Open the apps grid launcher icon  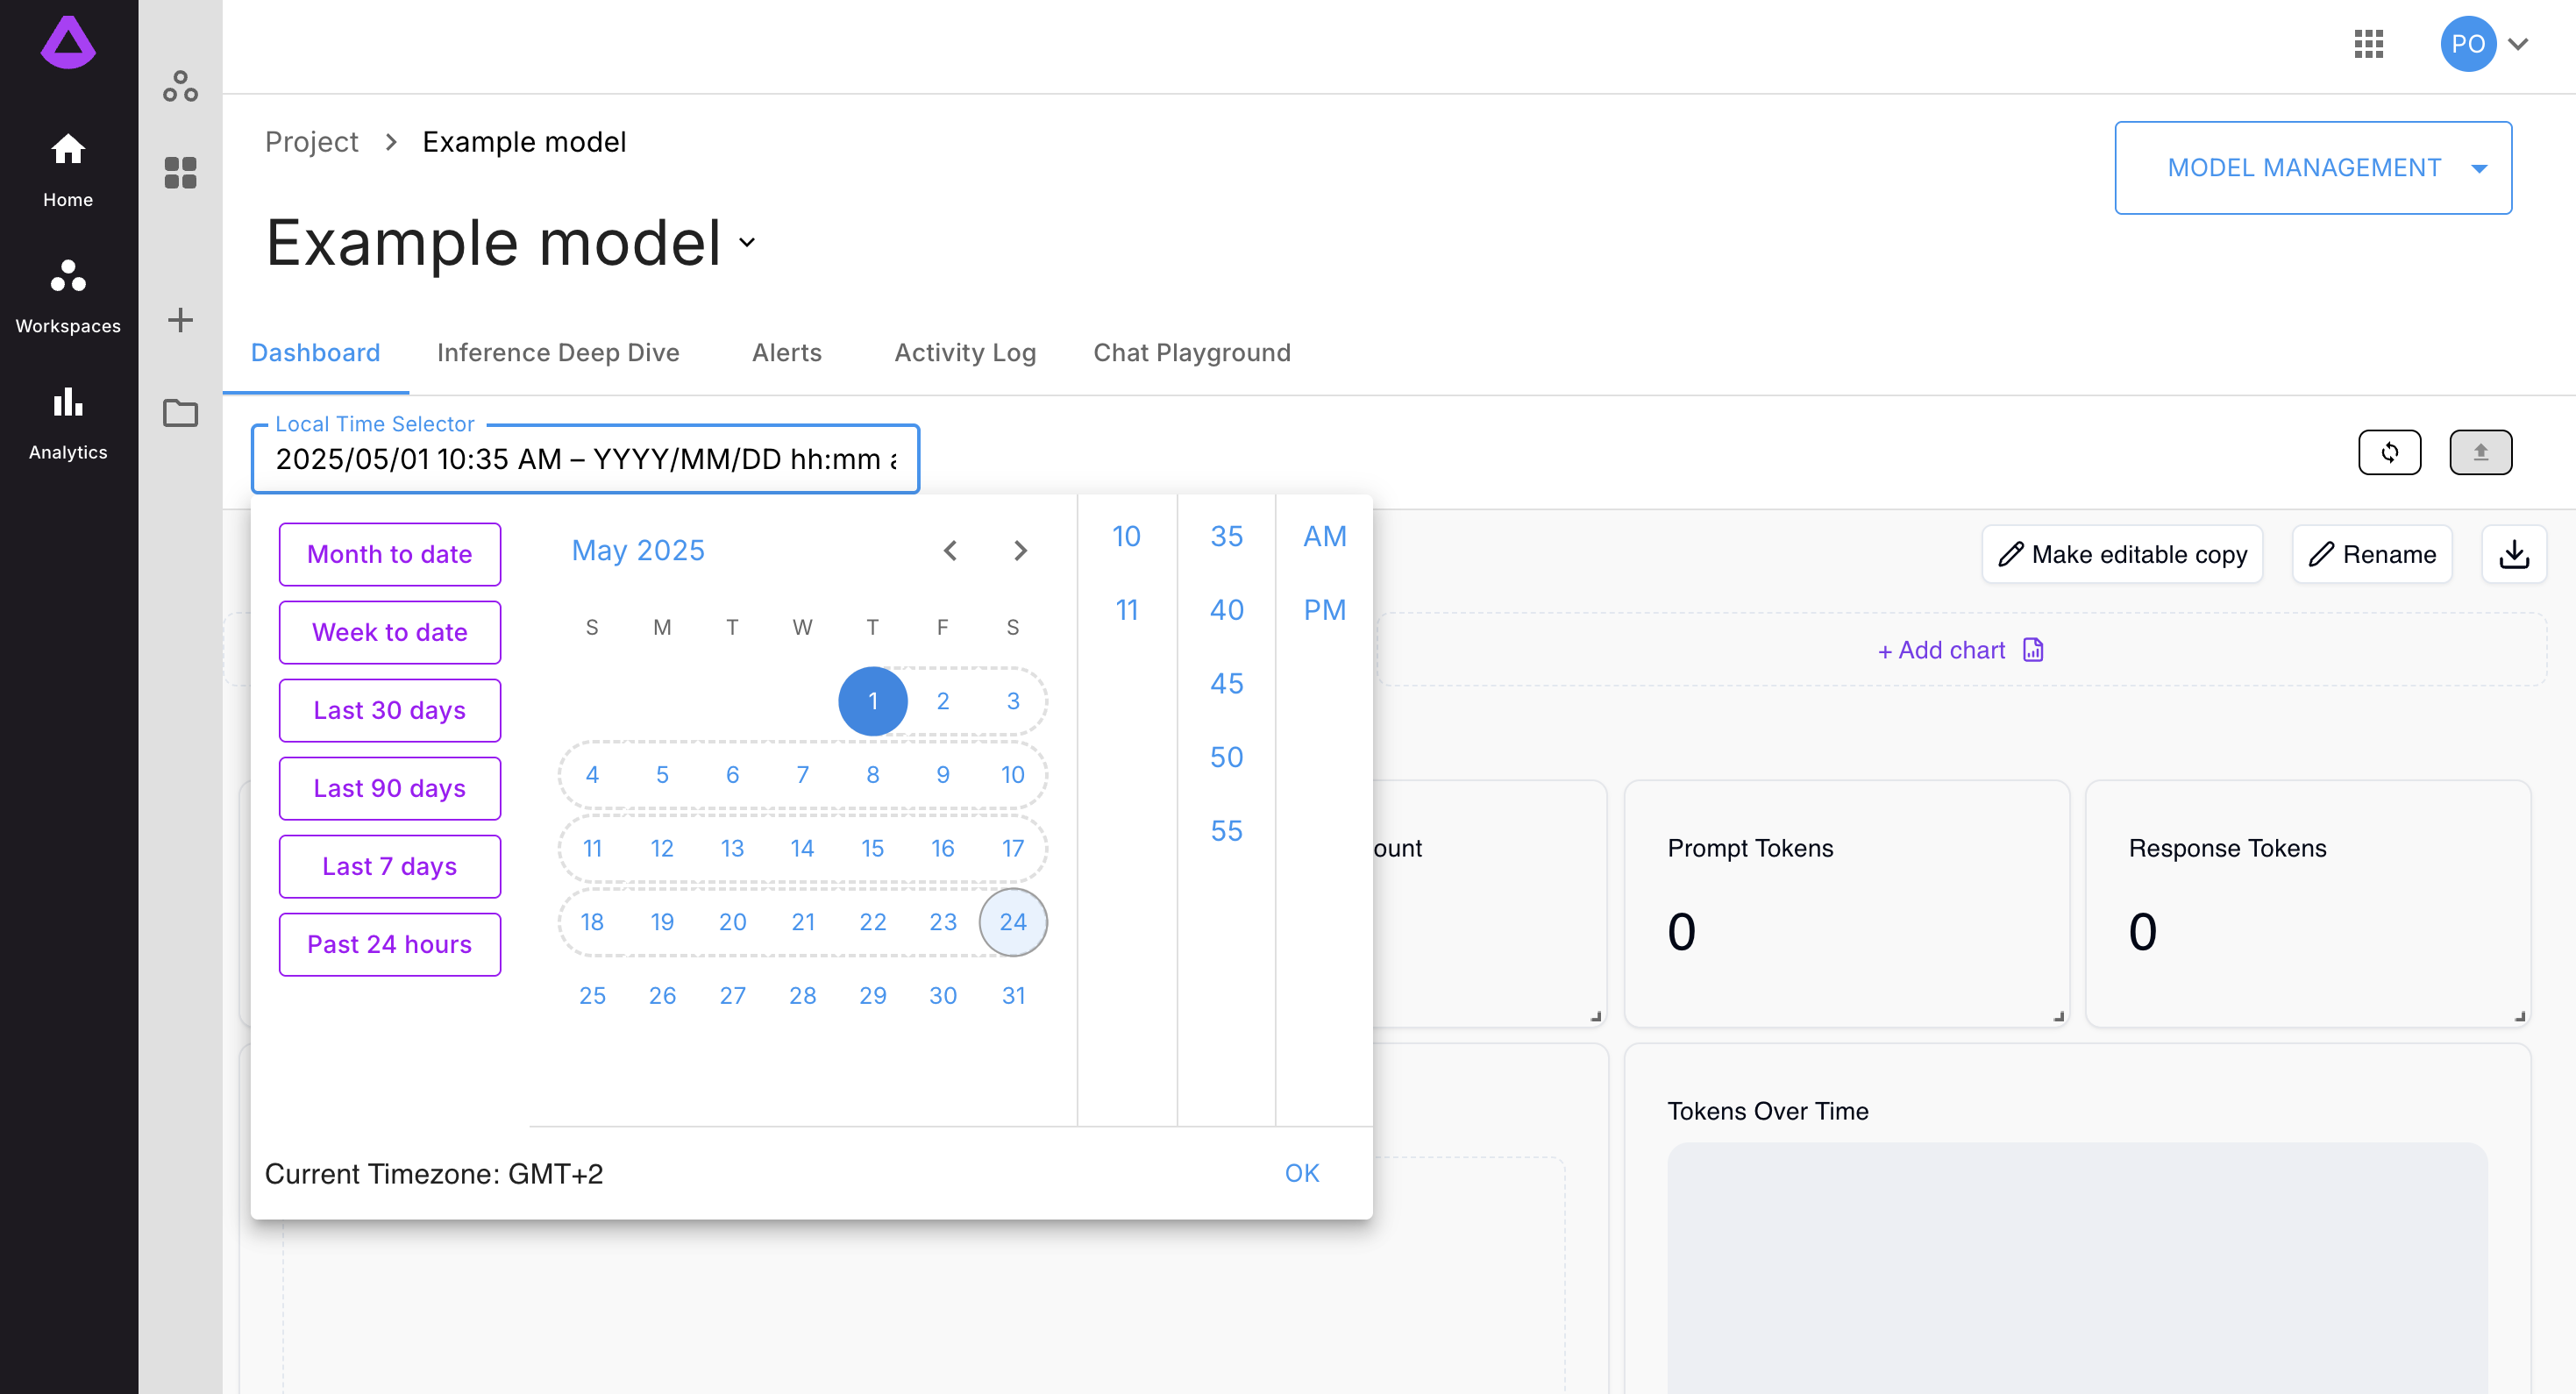2368,44
